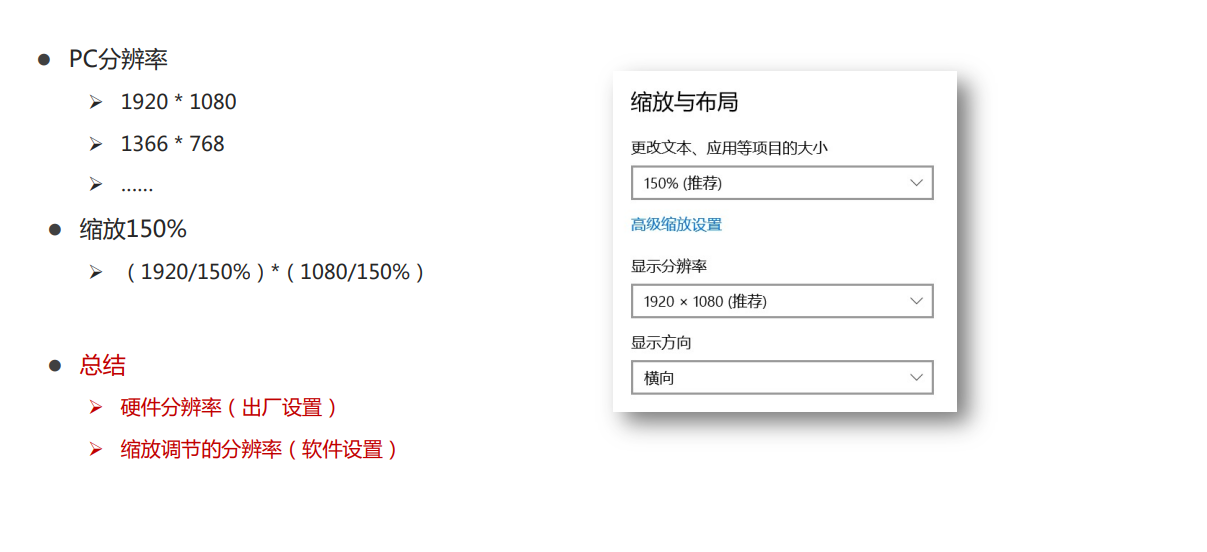Click the 显示分辨率 label
1207x552 pixels.
click(x=669, y=266)
